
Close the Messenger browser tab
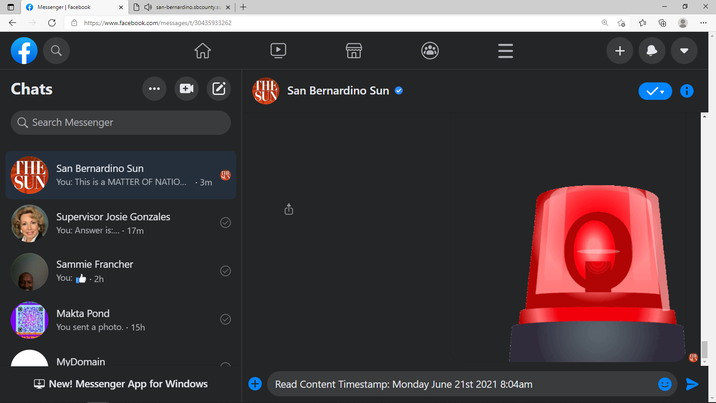[x=121, y=7]
